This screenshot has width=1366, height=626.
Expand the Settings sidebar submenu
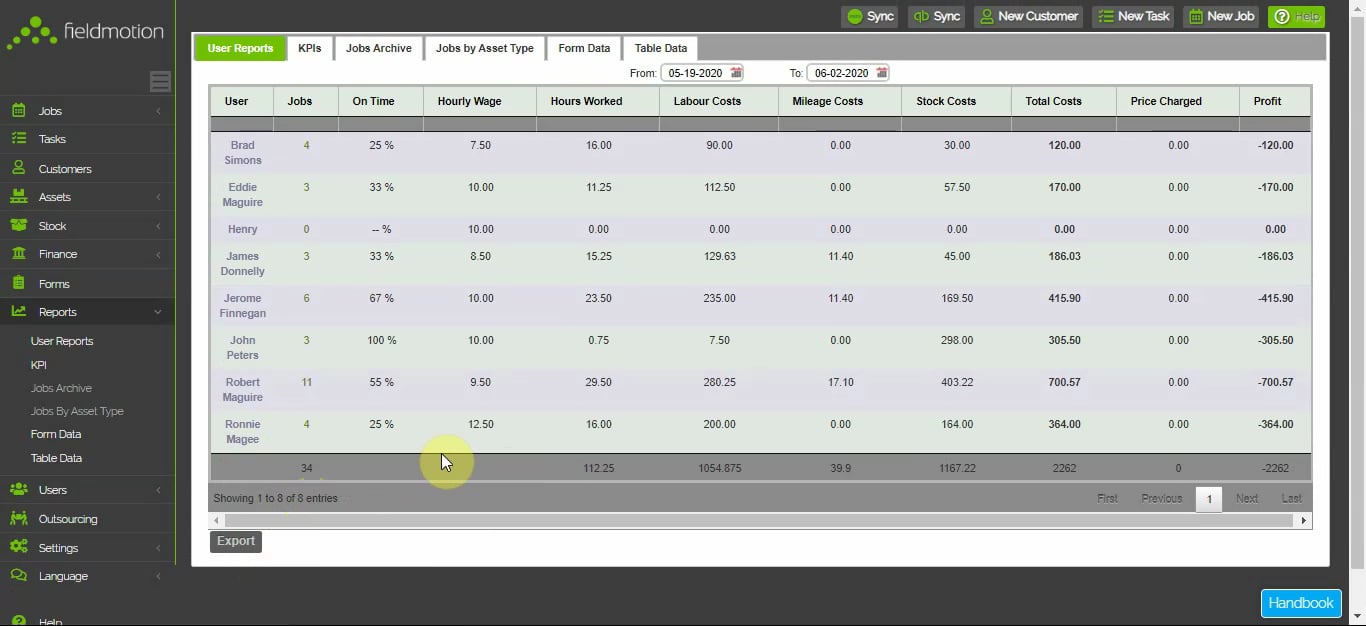158,548
